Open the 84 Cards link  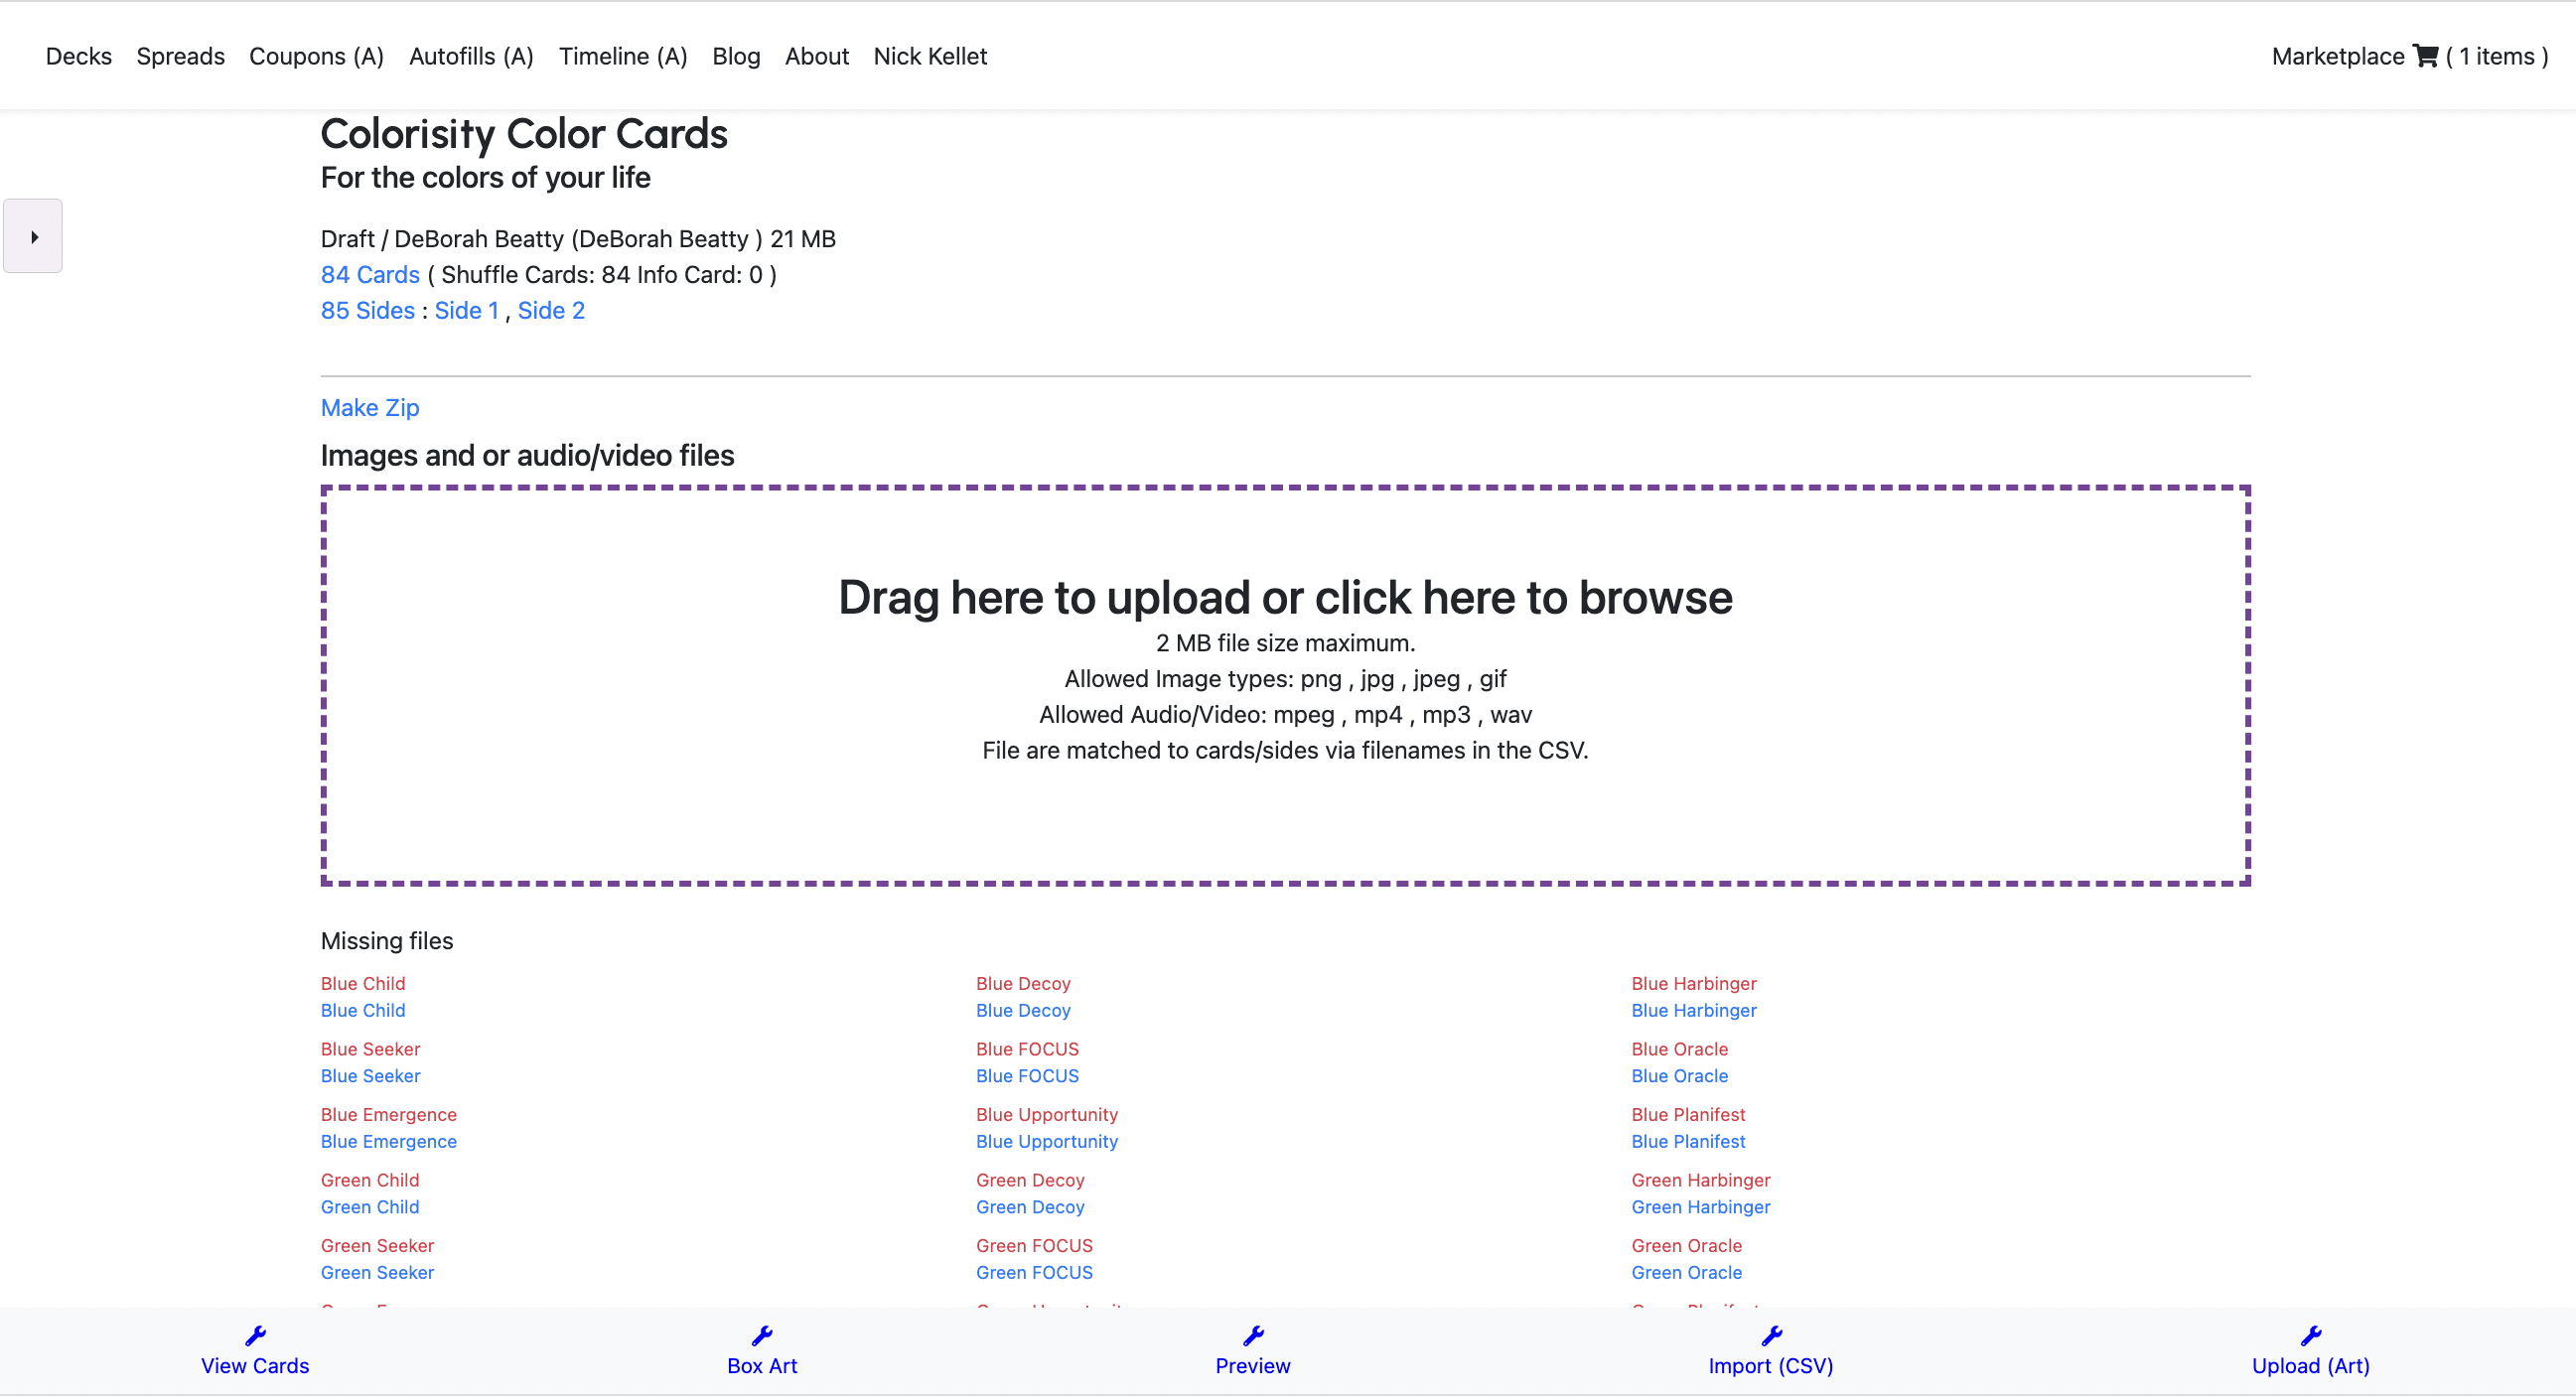click(370, 275)
